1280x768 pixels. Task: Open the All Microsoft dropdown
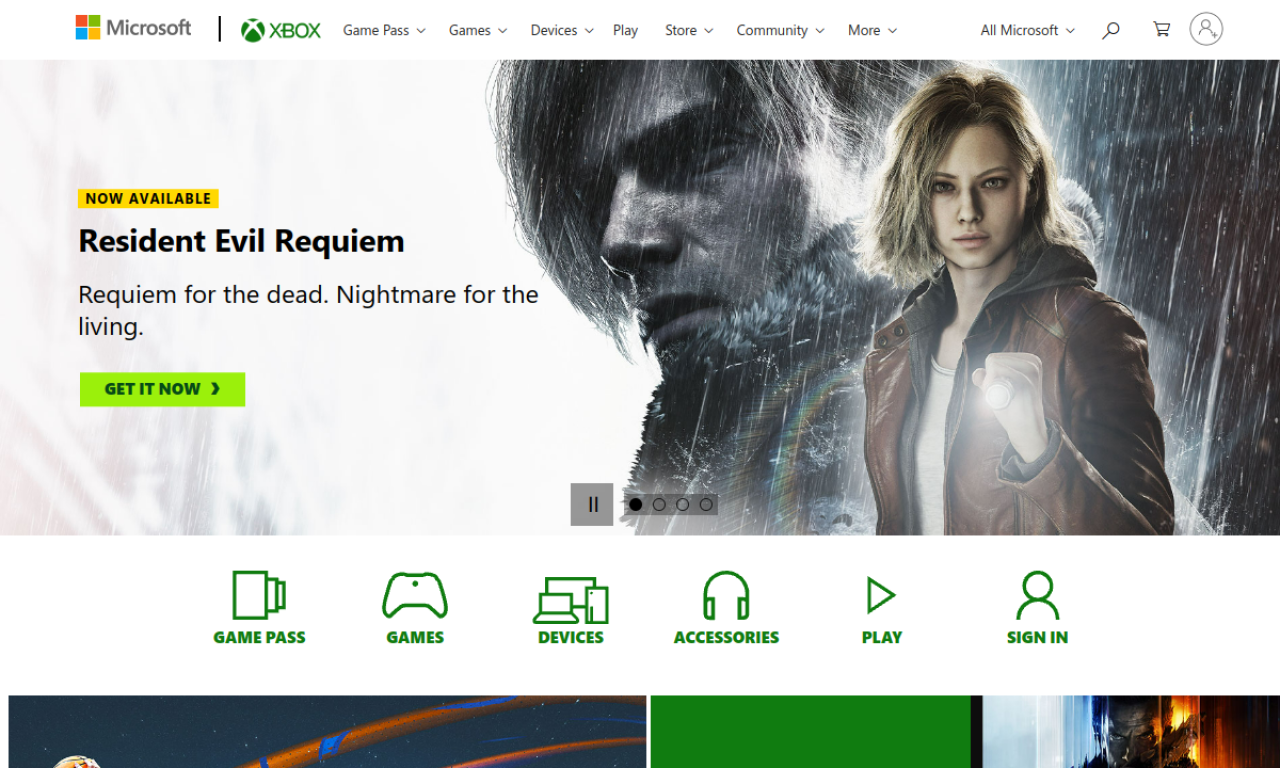pyautogui.click(x=1027, y=30)
